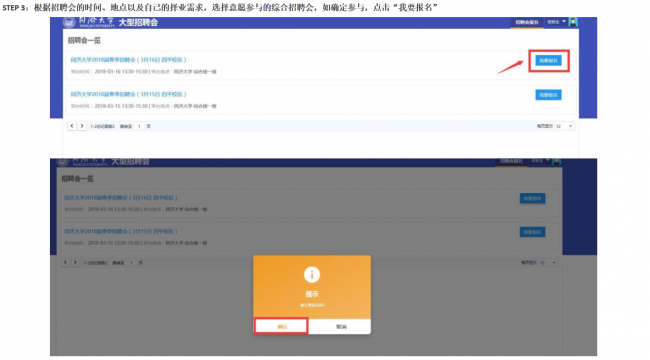
Task: Click 我要报名 for 3月15日 in the dimmed screenshot
Action: (x=532, y=232)
